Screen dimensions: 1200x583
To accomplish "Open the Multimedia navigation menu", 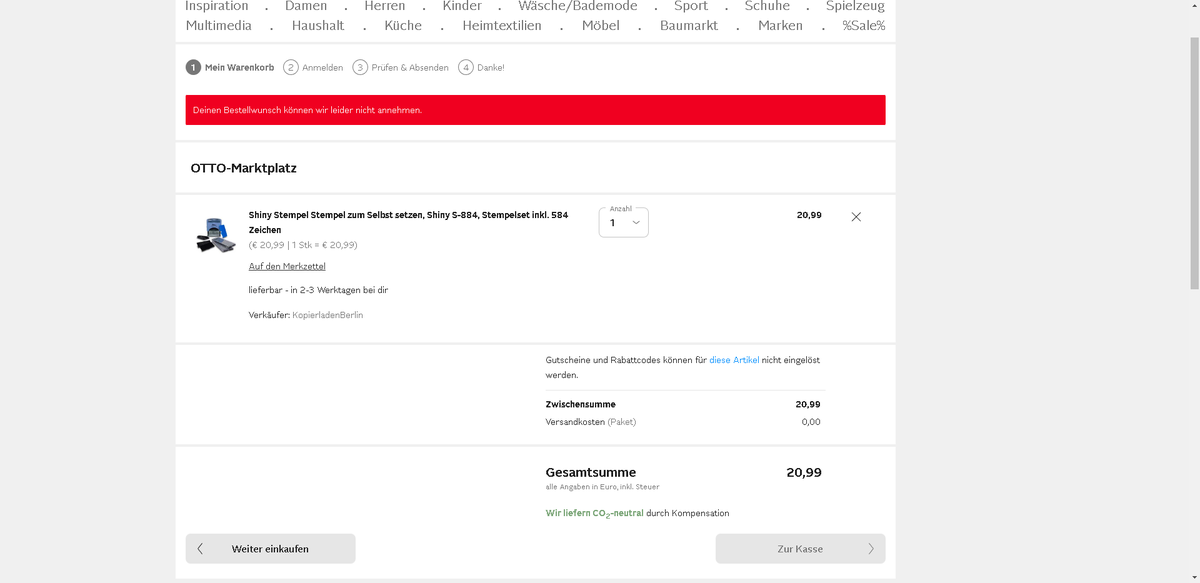I will pyautogui.click(x=218, y=25).
